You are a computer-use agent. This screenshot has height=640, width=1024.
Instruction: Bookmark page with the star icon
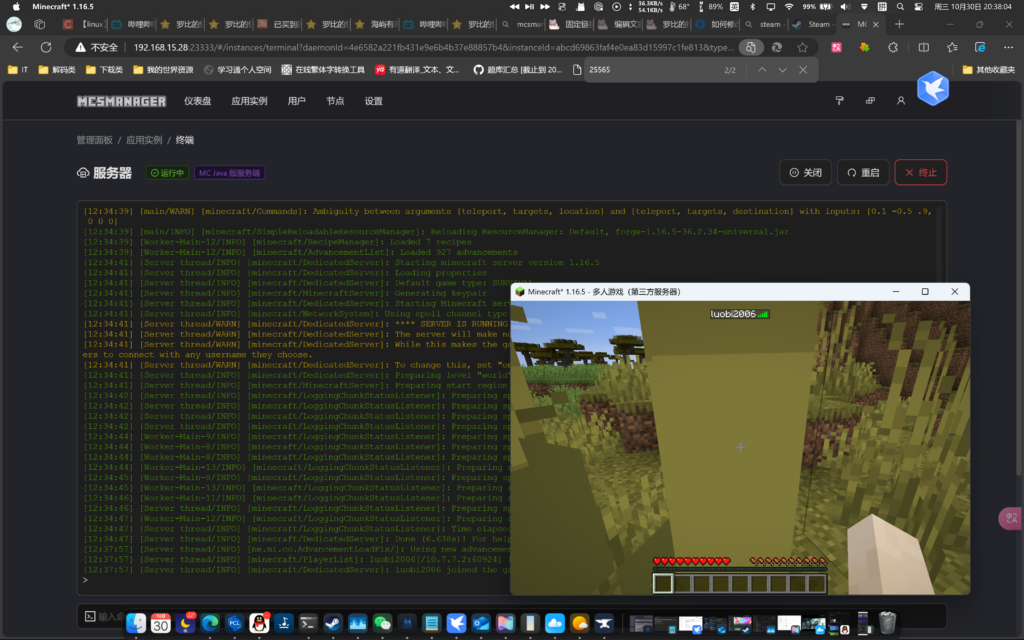coord(802,47)
